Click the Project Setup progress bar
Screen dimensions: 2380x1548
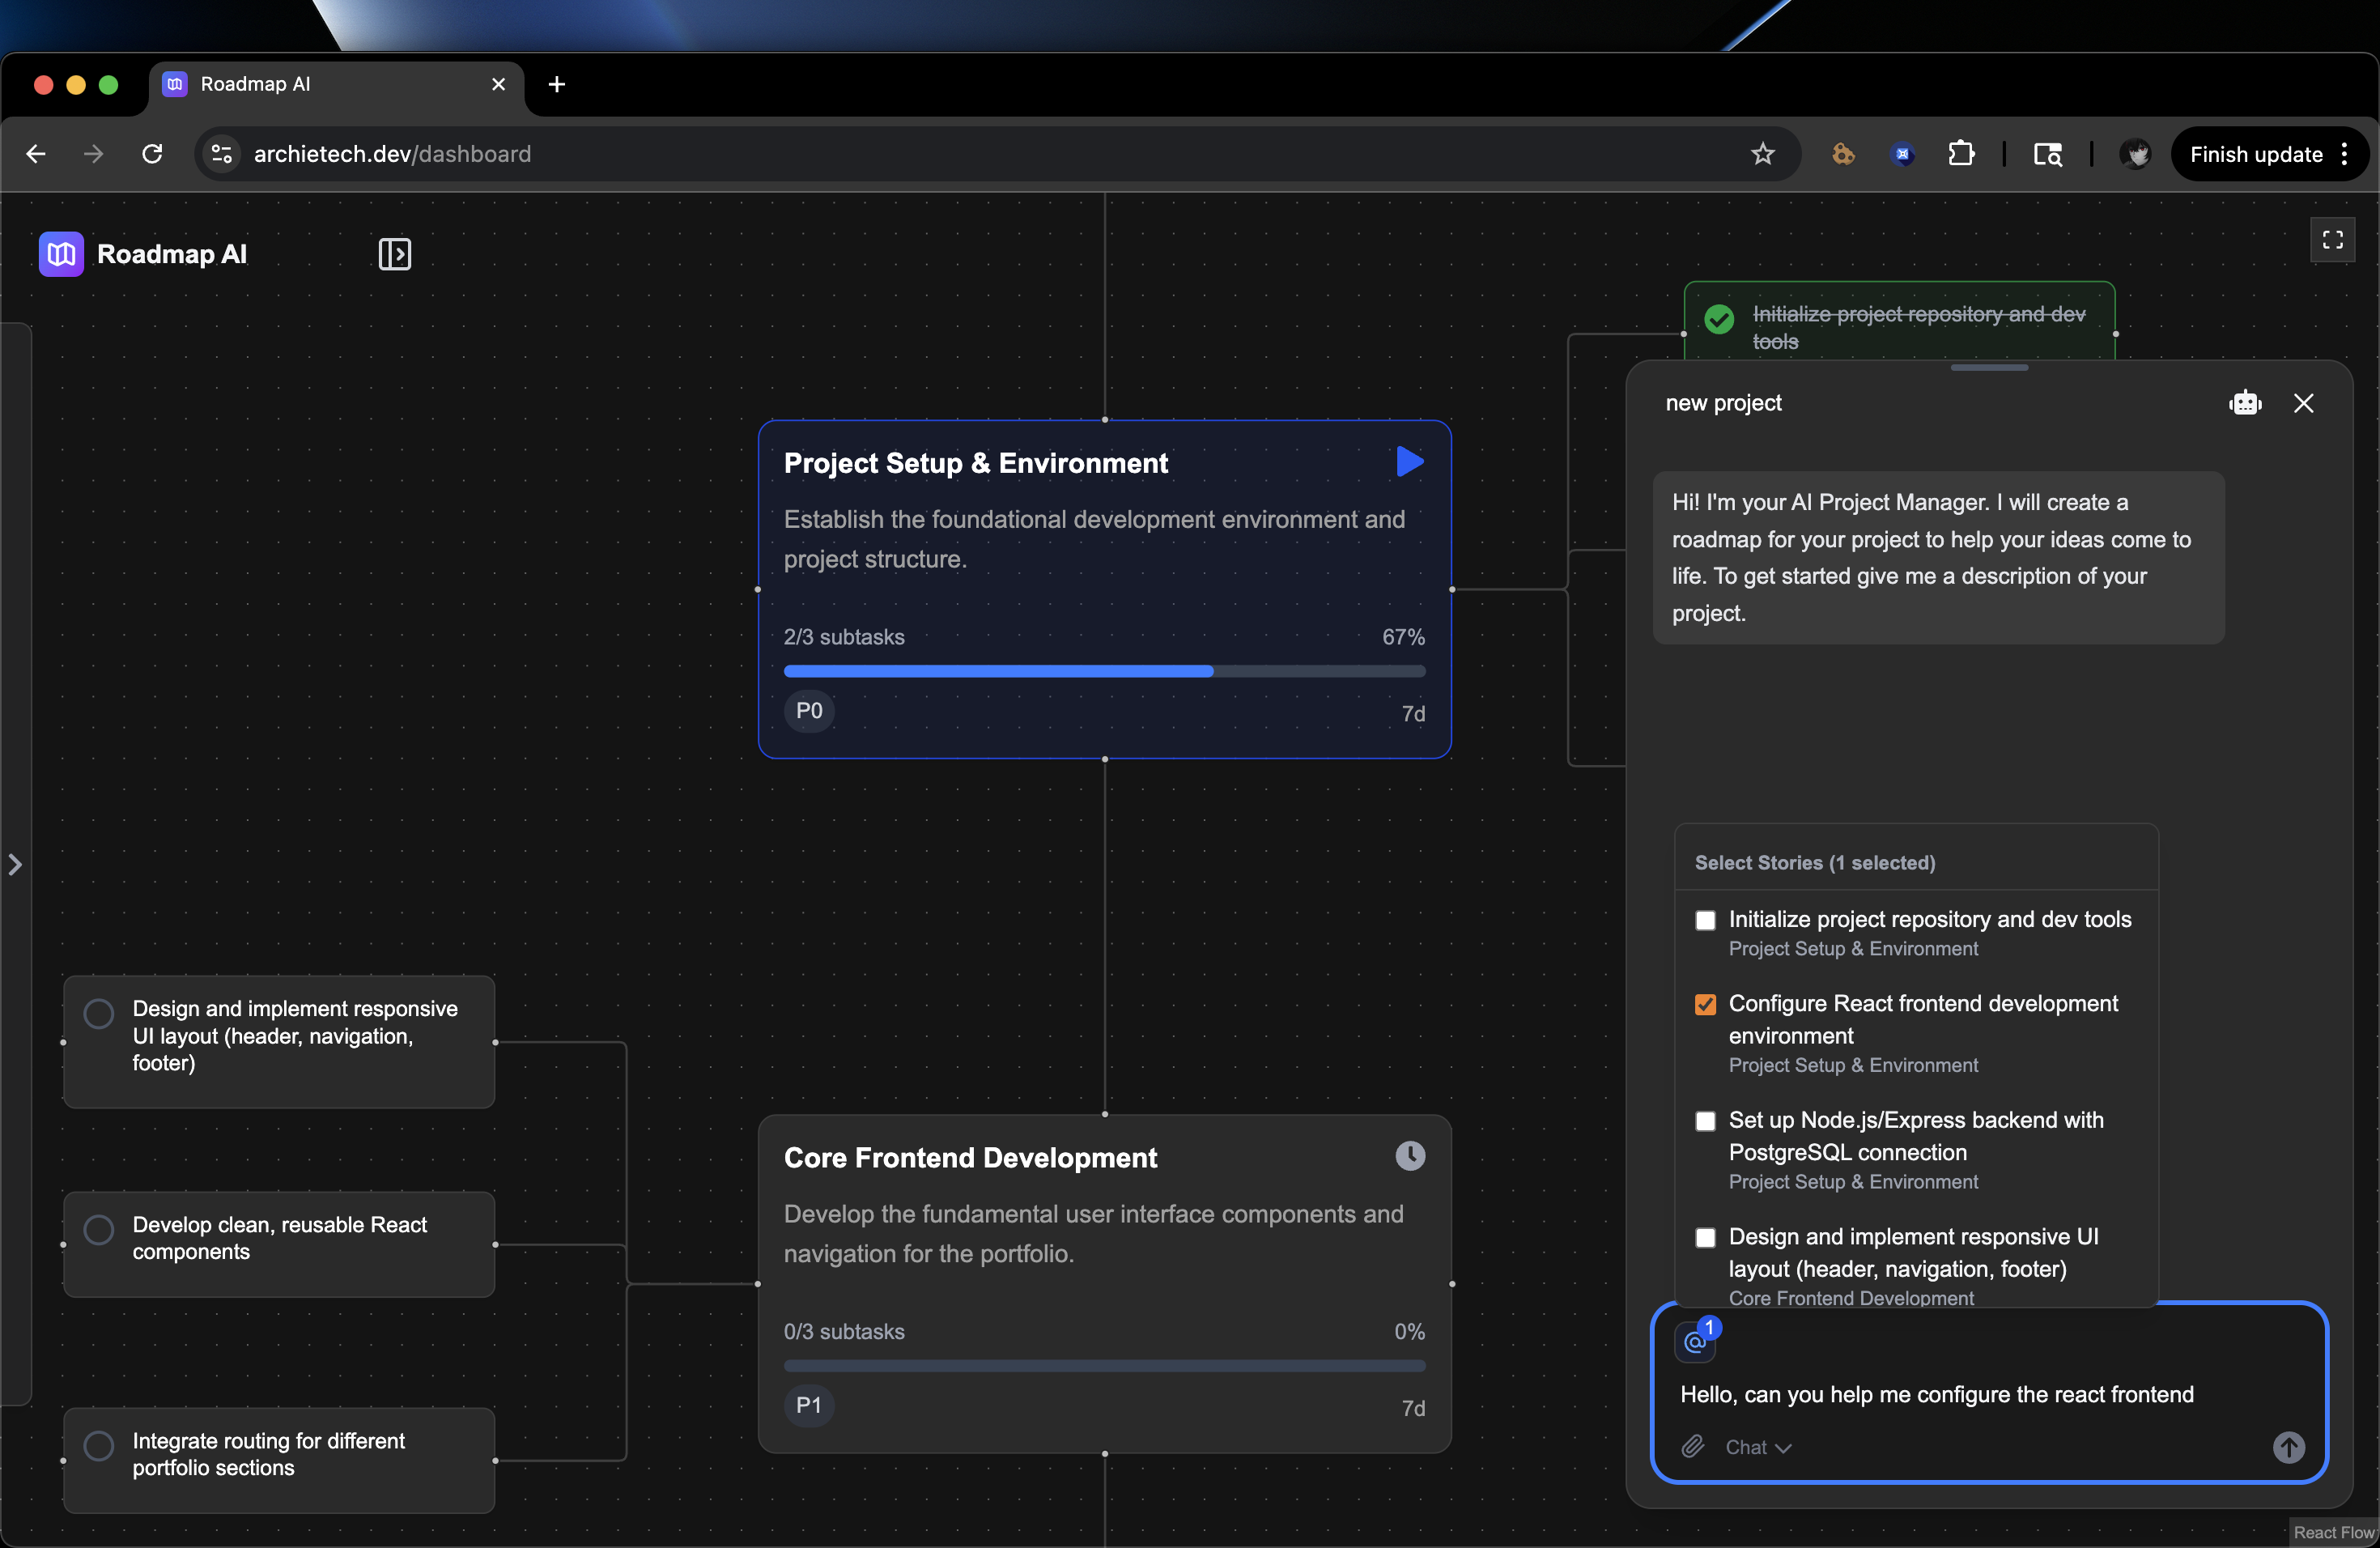pos(1104,671)
